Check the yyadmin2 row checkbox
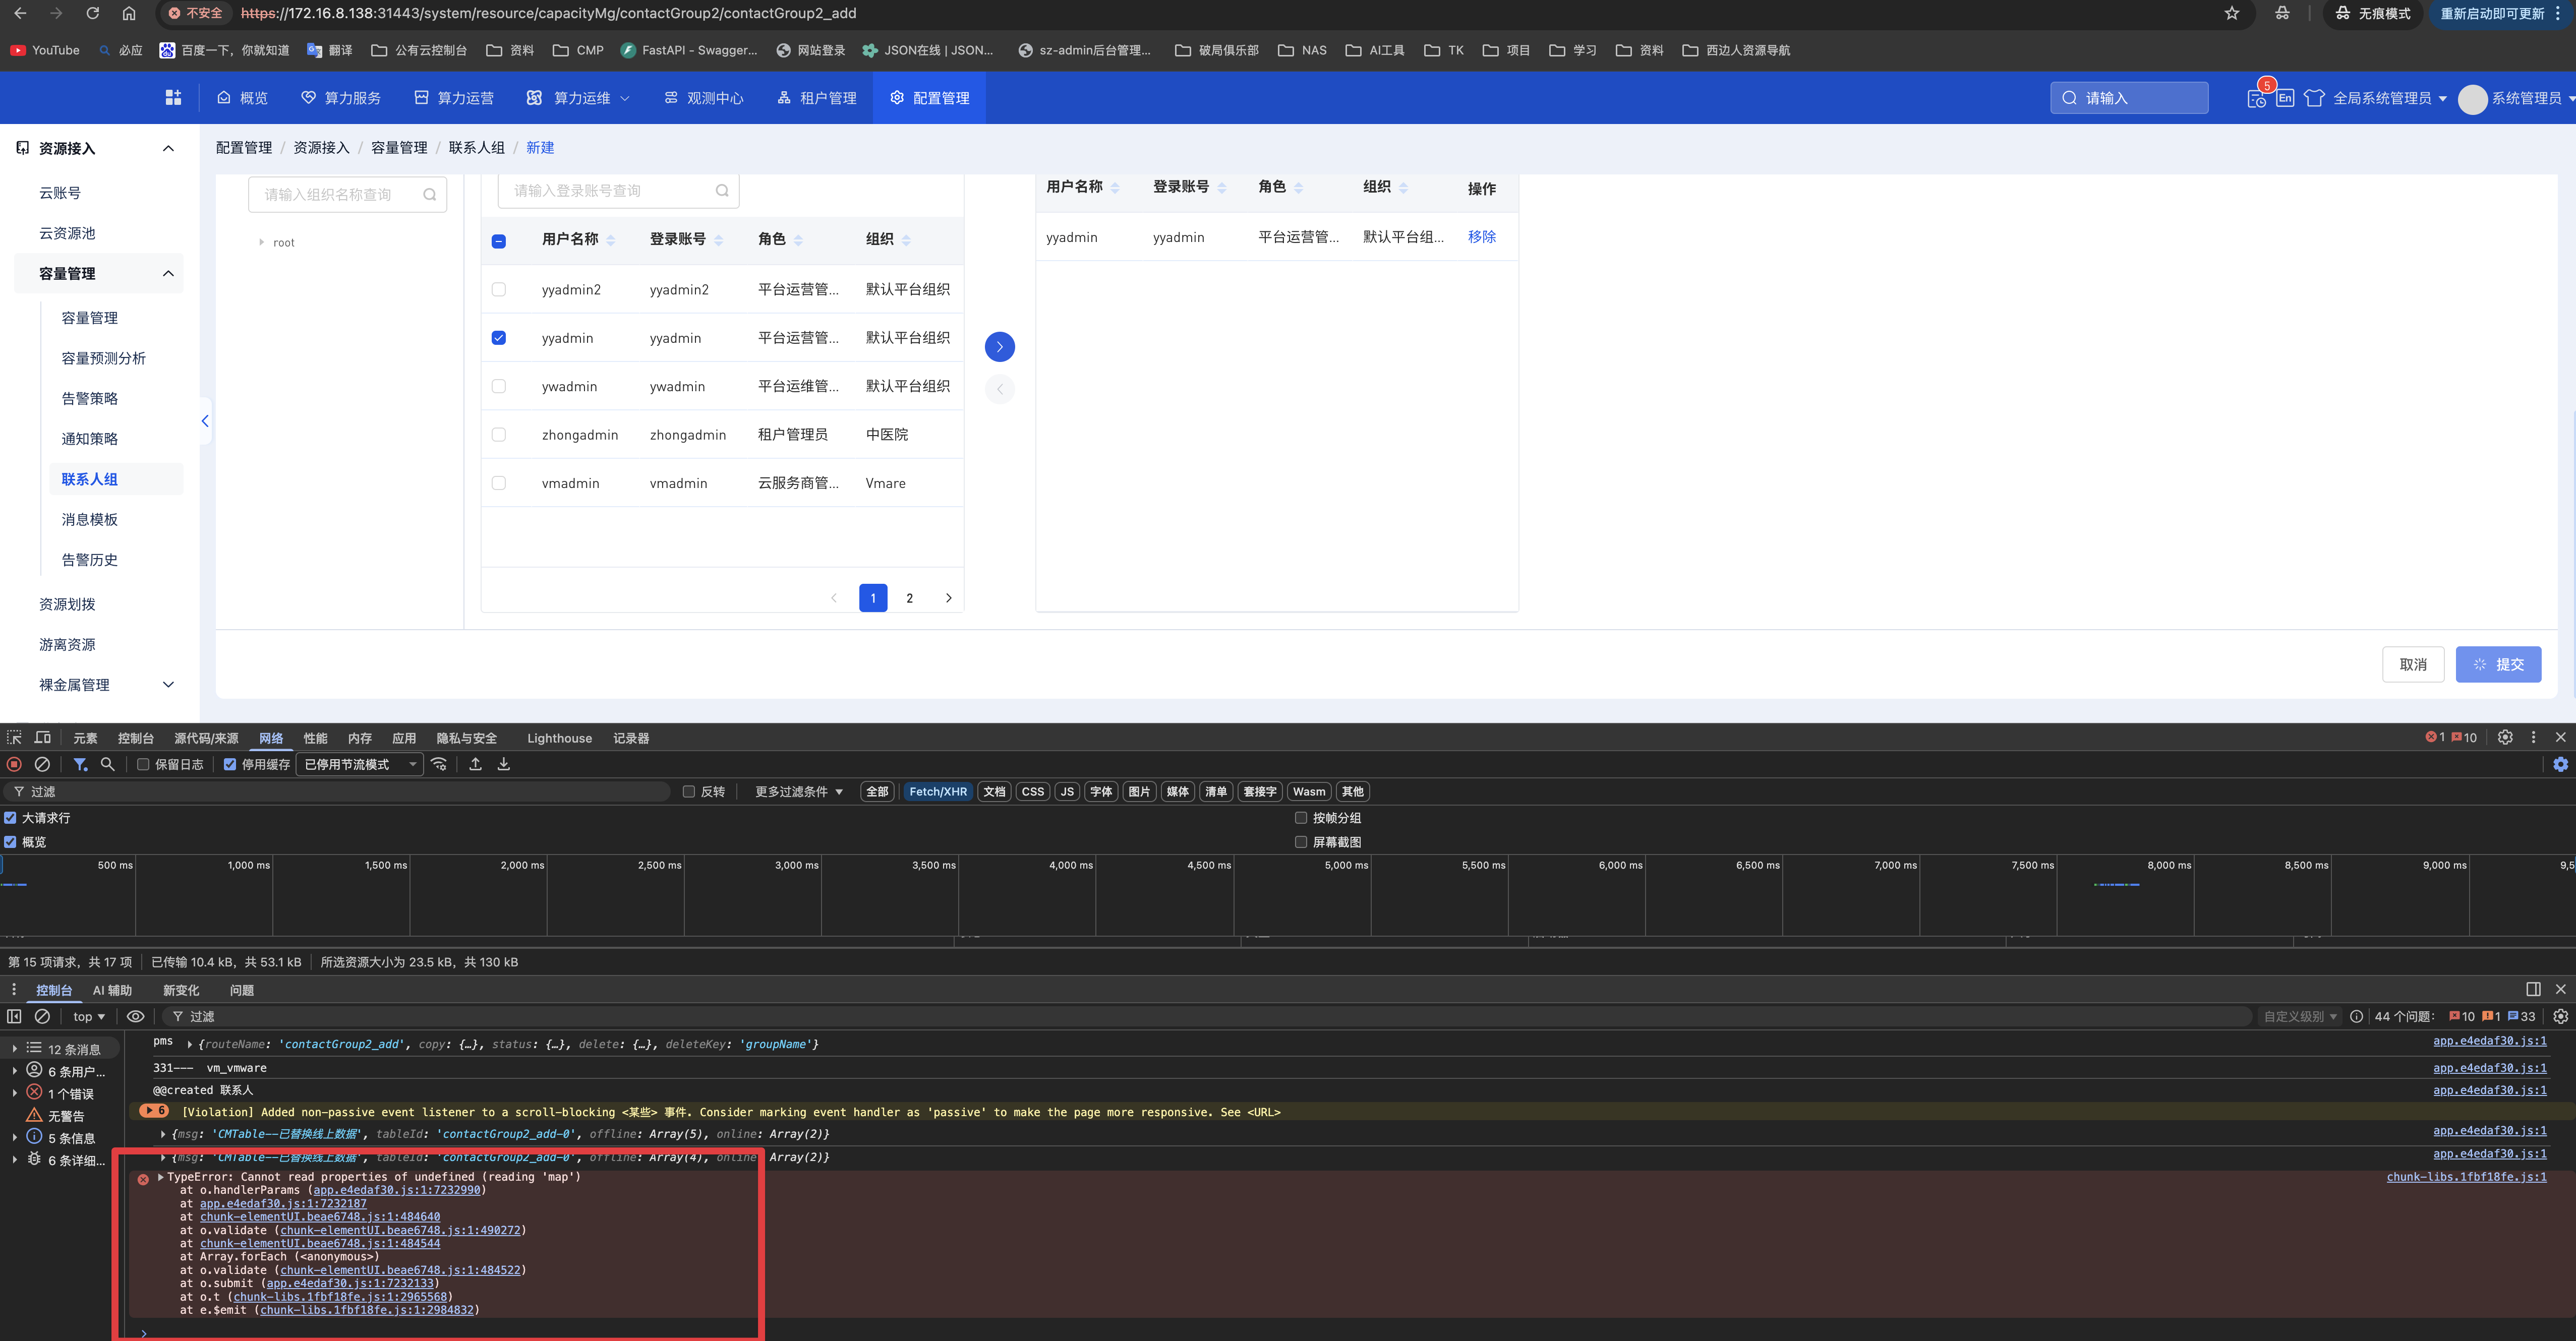Screen dimensions: 2576x1341 point(499,289)
